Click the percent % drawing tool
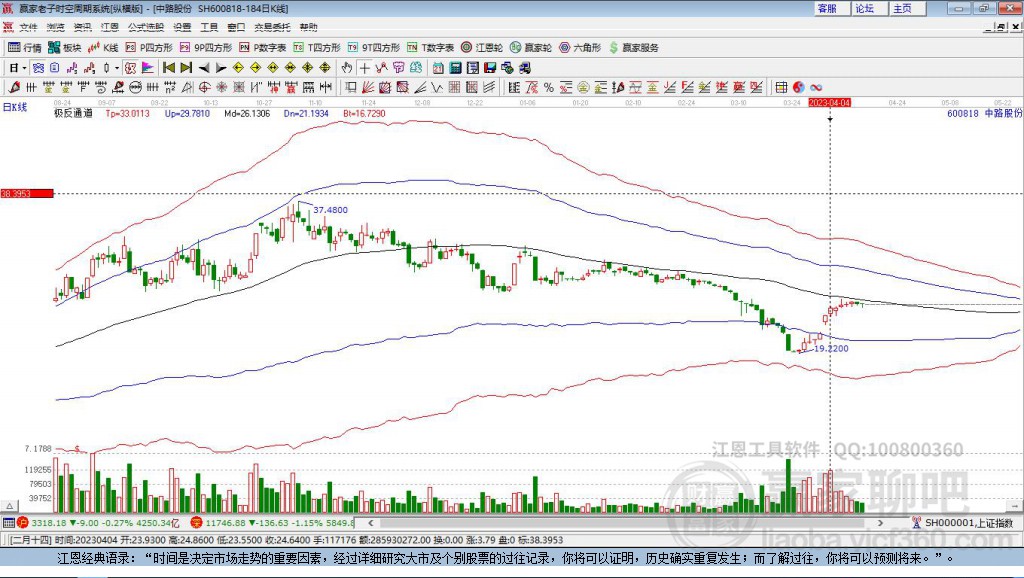 click(549, 88)
